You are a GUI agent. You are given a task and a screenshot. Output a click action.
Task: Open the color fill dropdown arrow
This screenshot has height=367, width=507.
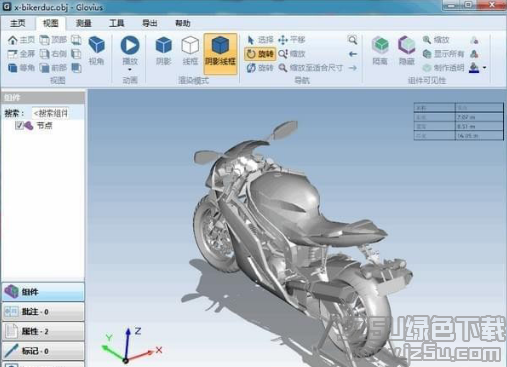click(484, 68)
